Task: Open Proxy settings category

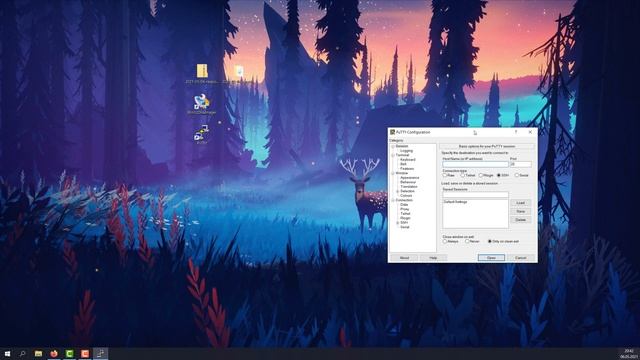Action: tap(404, 209)
